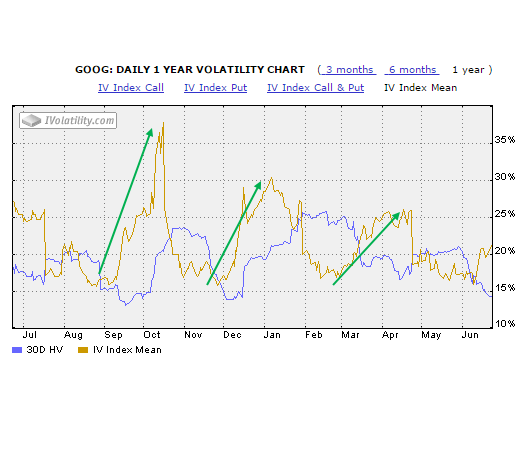Click the Jun month label

tap(470, 335)
